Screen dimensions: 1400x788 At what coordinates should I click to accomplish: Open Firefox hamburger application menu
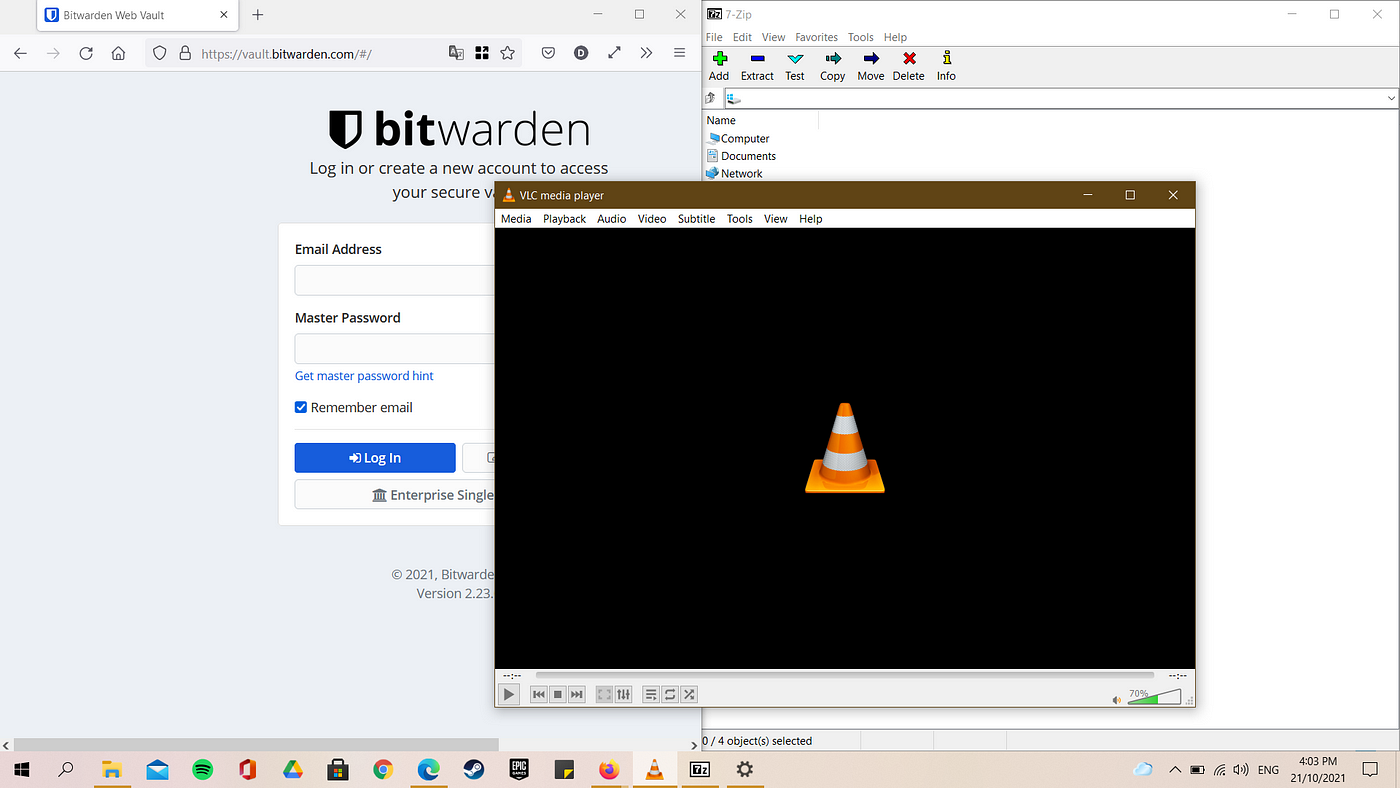[x=679, y=53]
